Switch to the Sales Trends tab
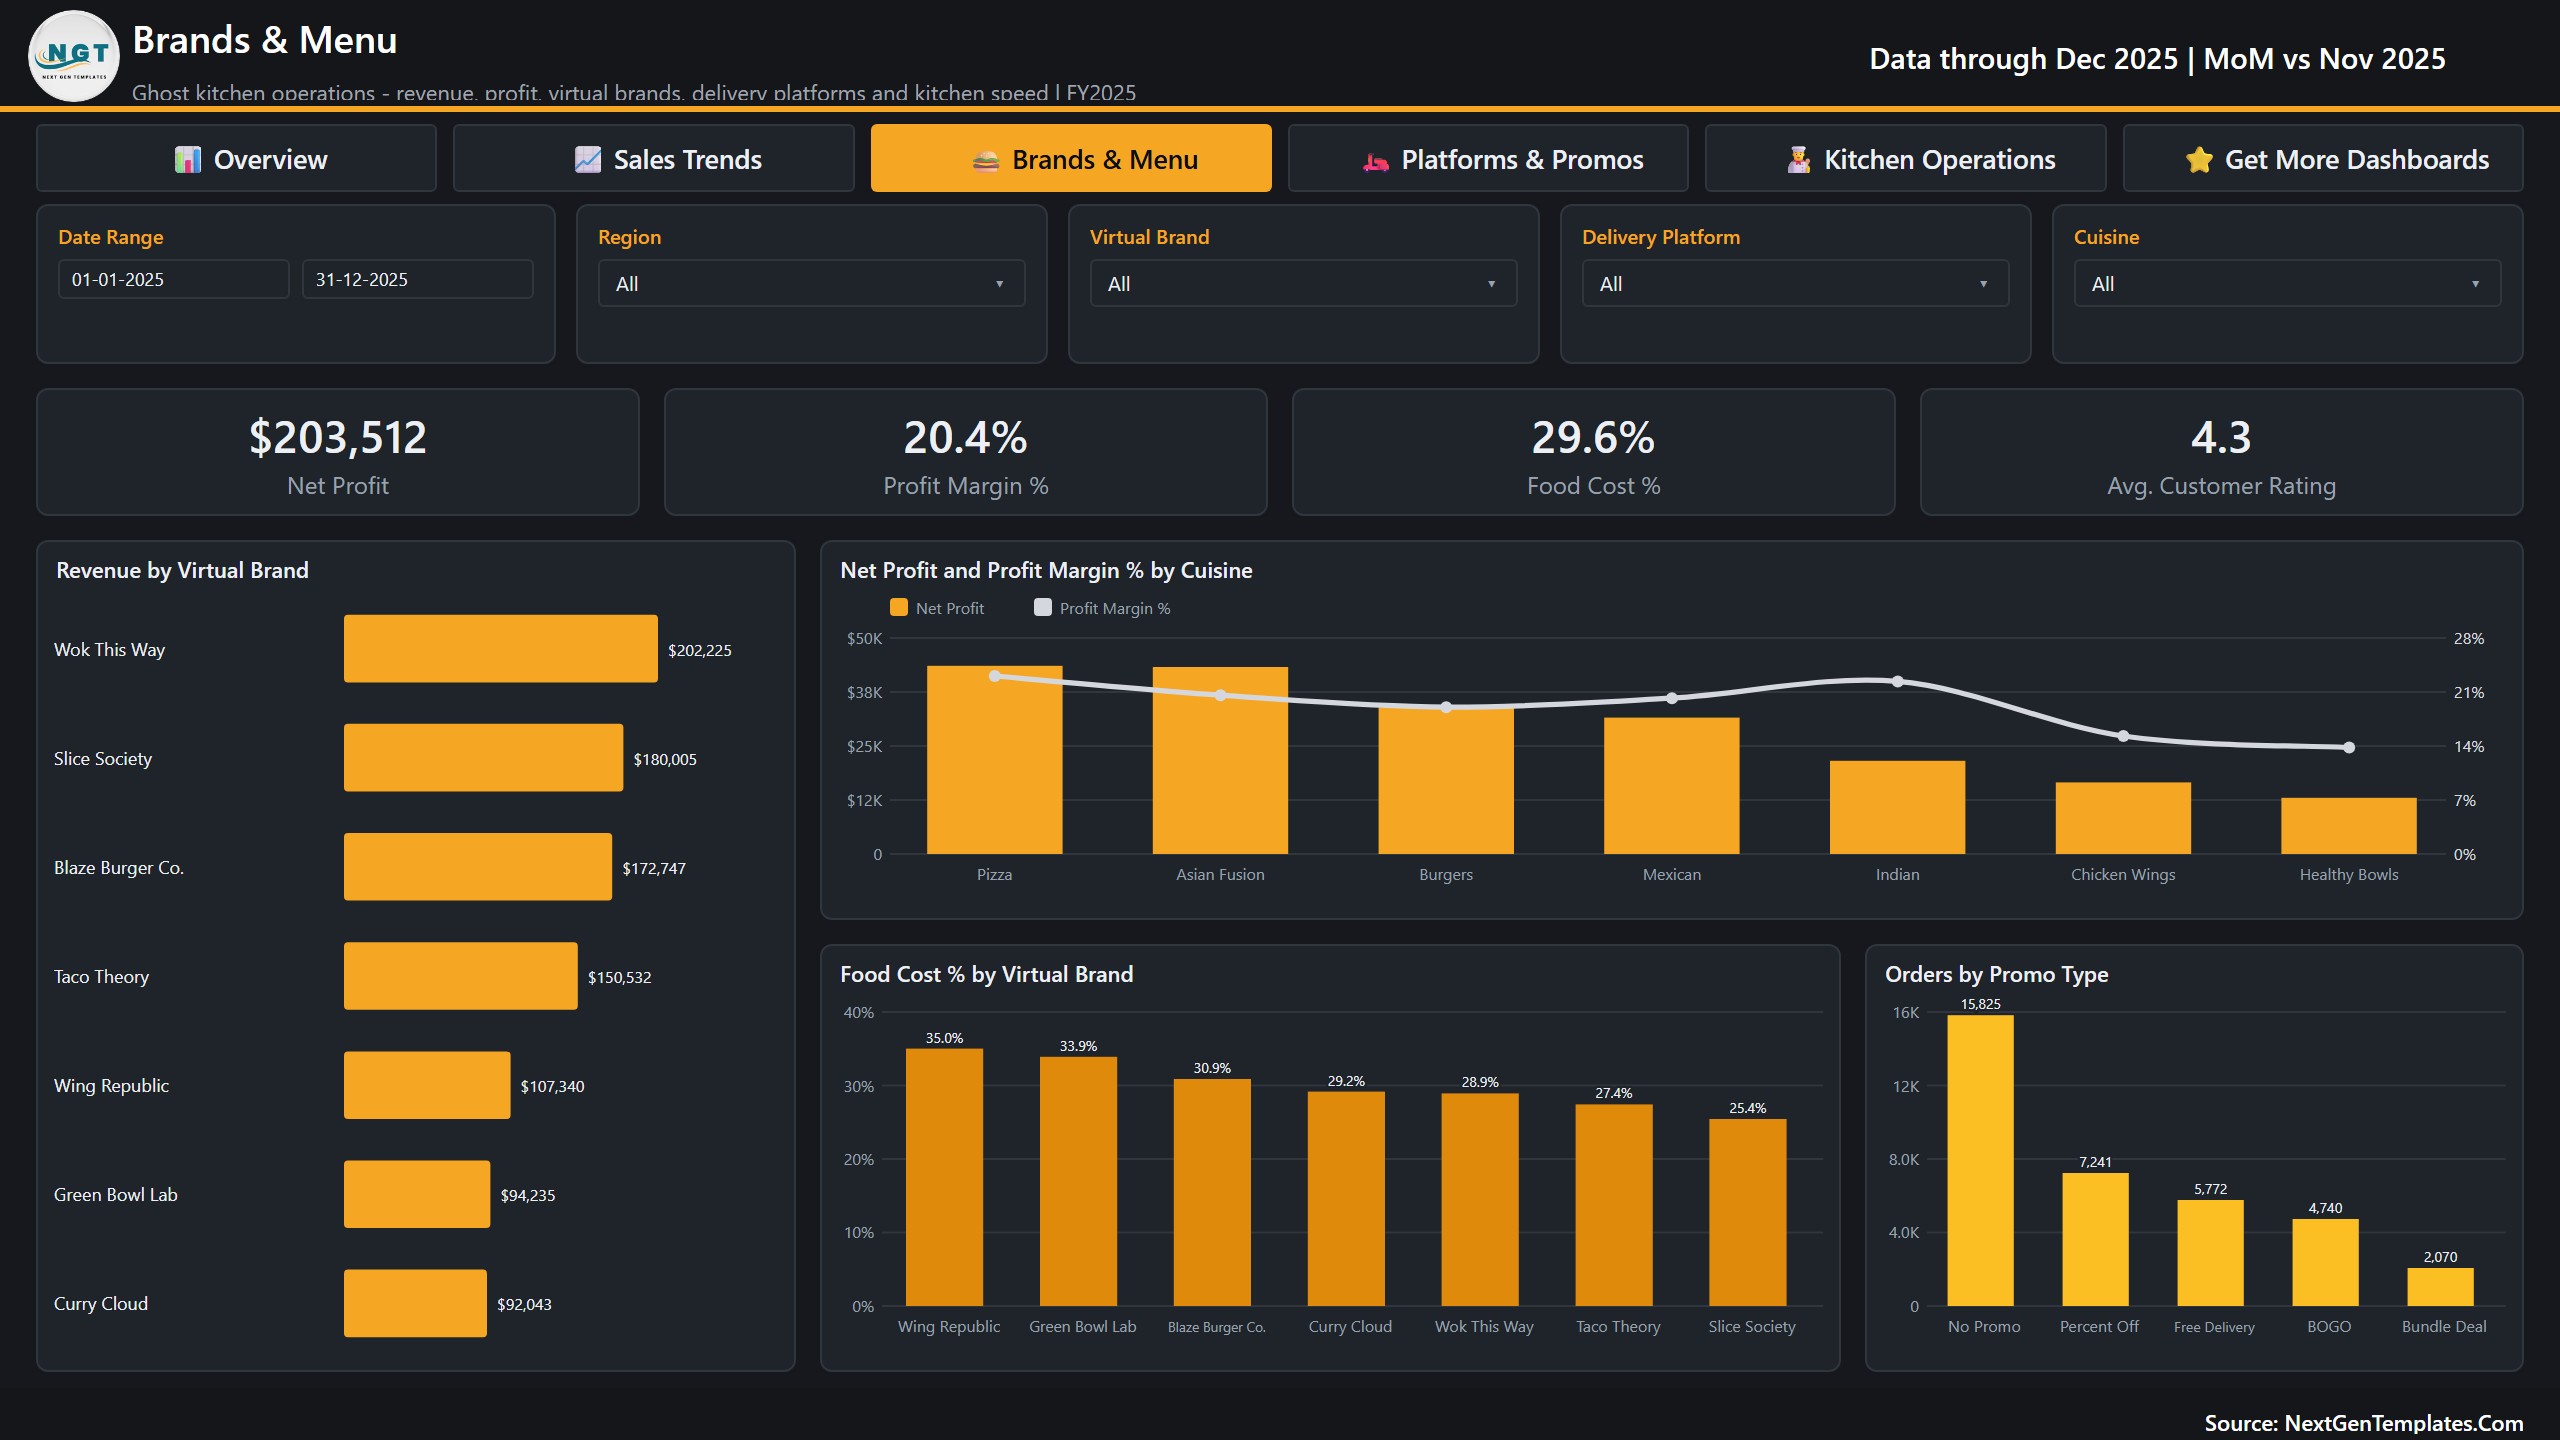The width and height of the screenshot is (2560, 1440). tap(654, 158)
